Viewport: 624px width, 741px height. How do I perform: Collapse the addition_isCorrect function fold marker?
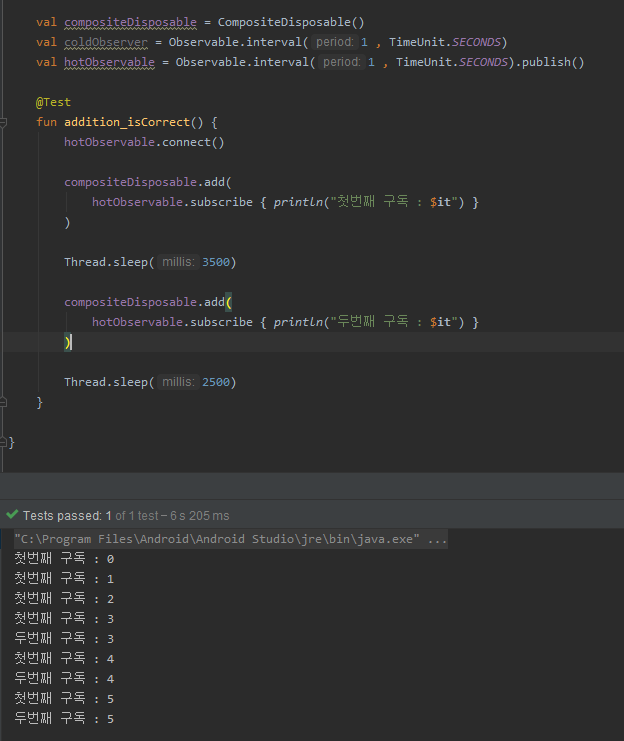click(x=3, y=122)
